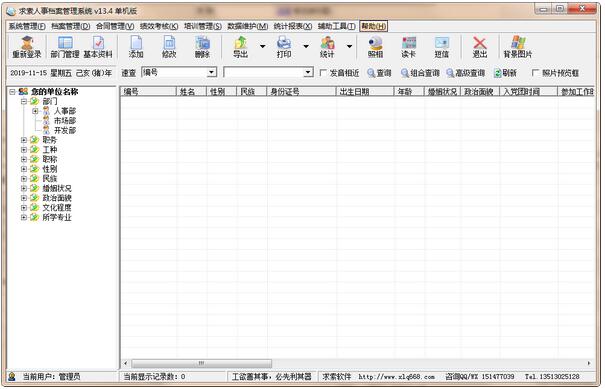Click the 添加 add record icon
This screenshot has height=389, width=605.
point(136,47)
